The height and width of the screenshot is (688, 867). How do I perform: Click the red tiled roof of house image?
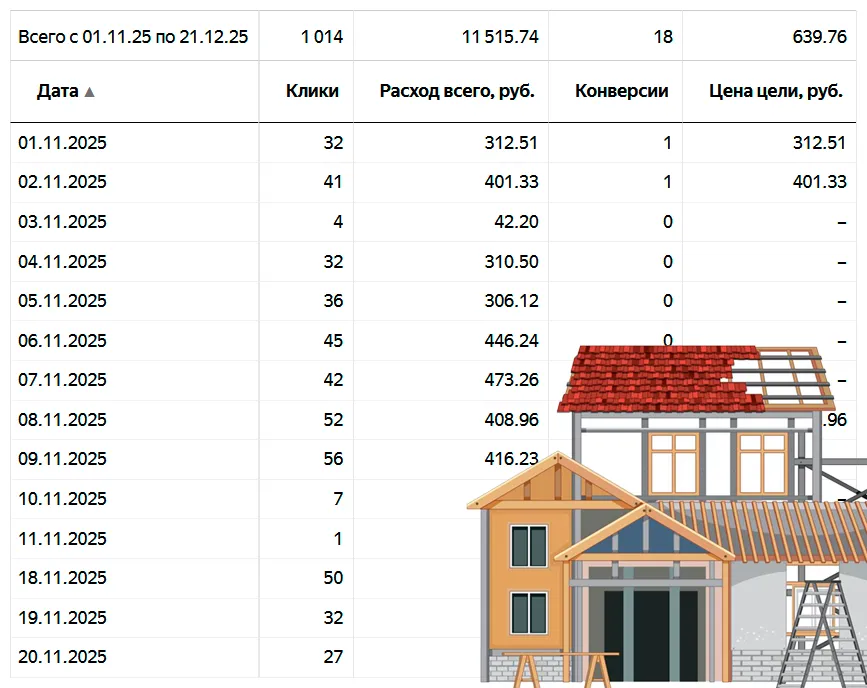coord(650,380)
